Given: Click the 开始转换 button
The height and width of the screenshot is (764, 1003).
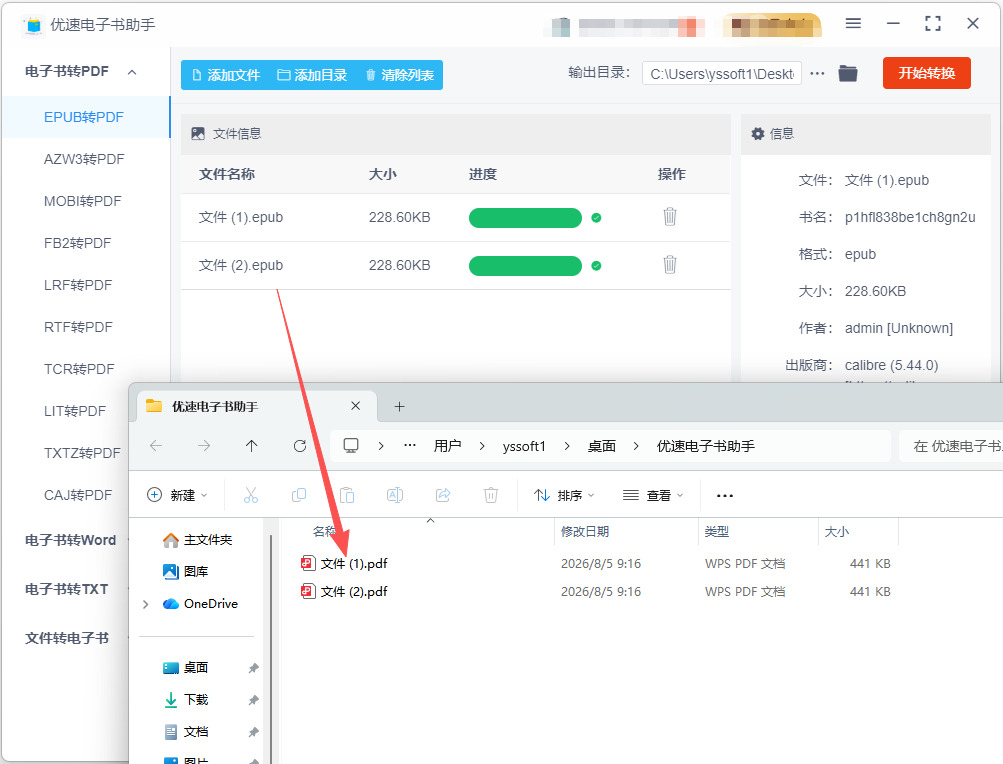Looking at the screenshot, I should tap(926, 73).
